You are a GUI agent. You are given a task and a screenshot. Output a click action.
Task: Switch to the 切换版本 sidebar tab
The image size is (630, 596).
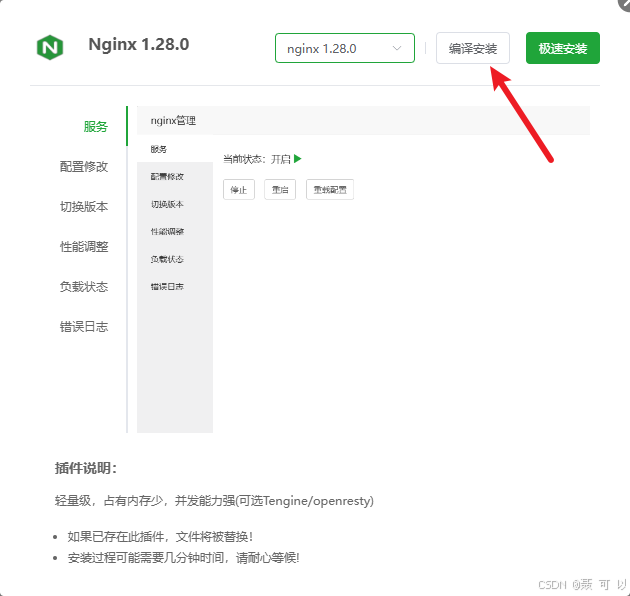84,207
